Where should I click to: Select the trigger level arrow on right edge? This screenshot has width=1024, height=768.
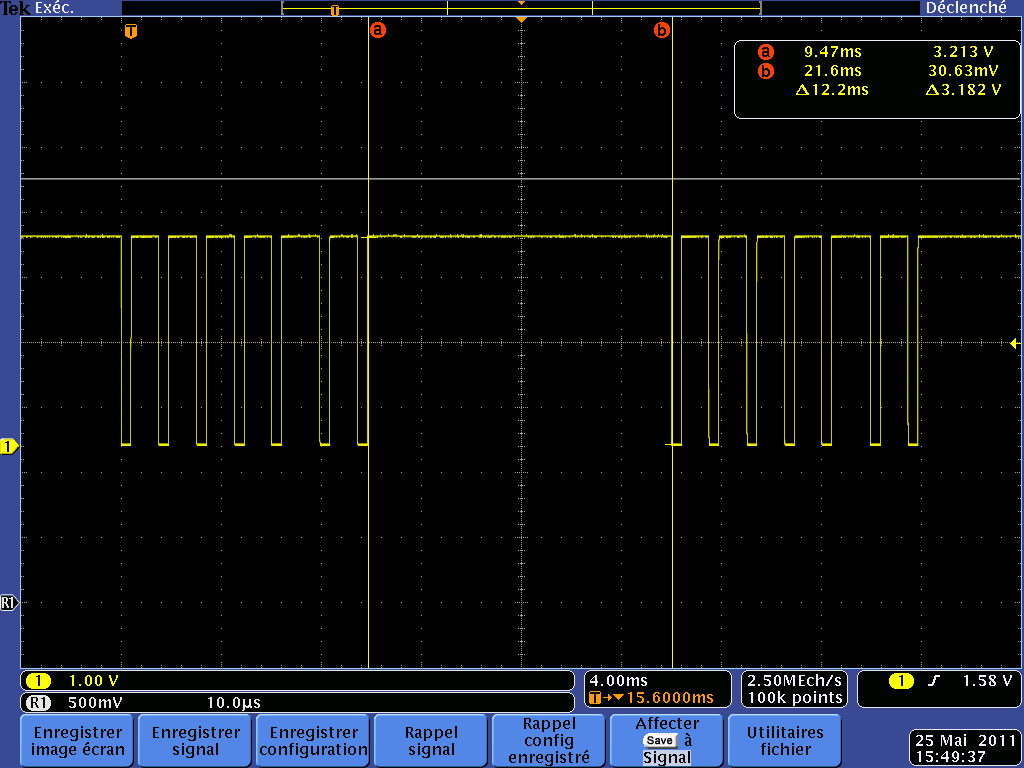tap(1014, 343)
